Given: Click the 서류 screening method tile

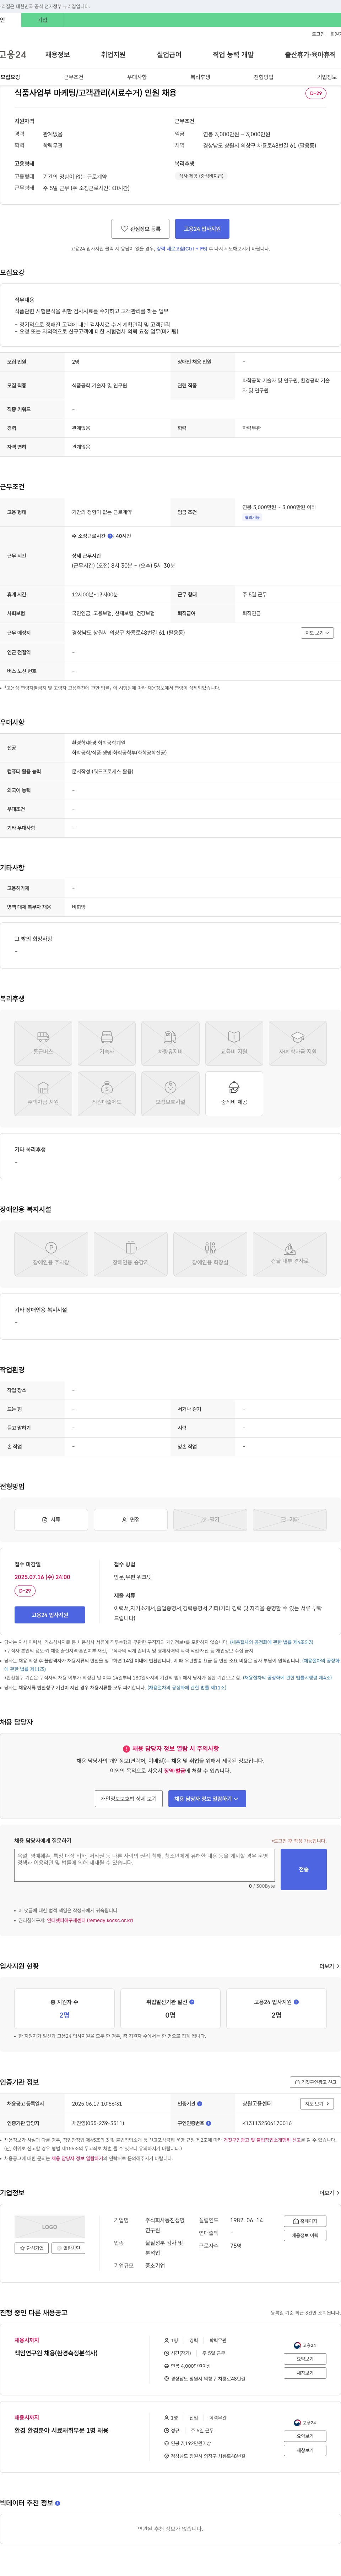Looking at the screenshot, I should pyautogui.click(x=51, y=1519).
